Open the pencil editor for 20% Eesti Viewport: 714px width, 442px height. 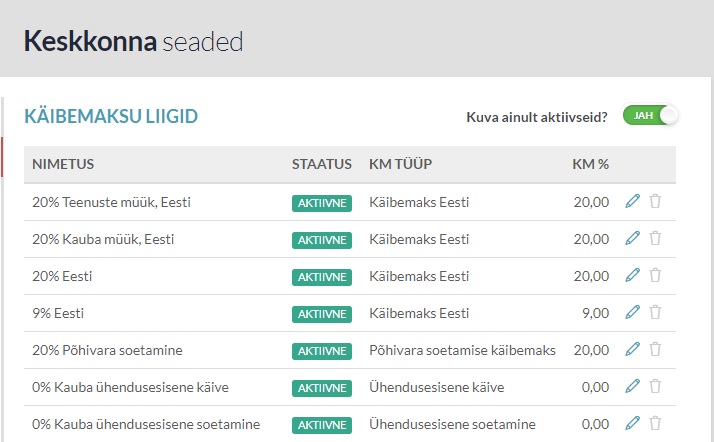(632, 275)
